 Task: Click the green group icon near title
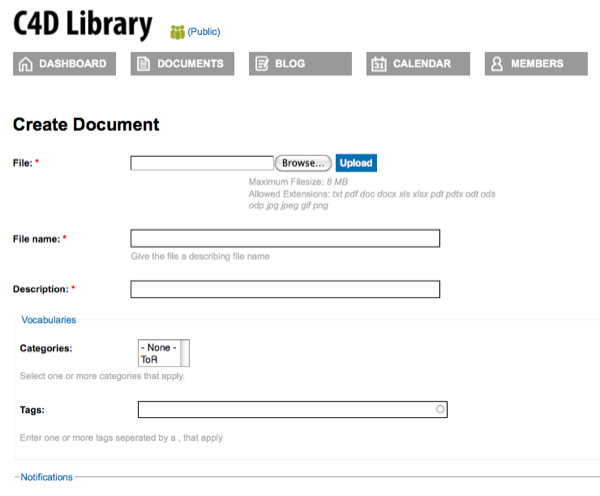[178, 32]
